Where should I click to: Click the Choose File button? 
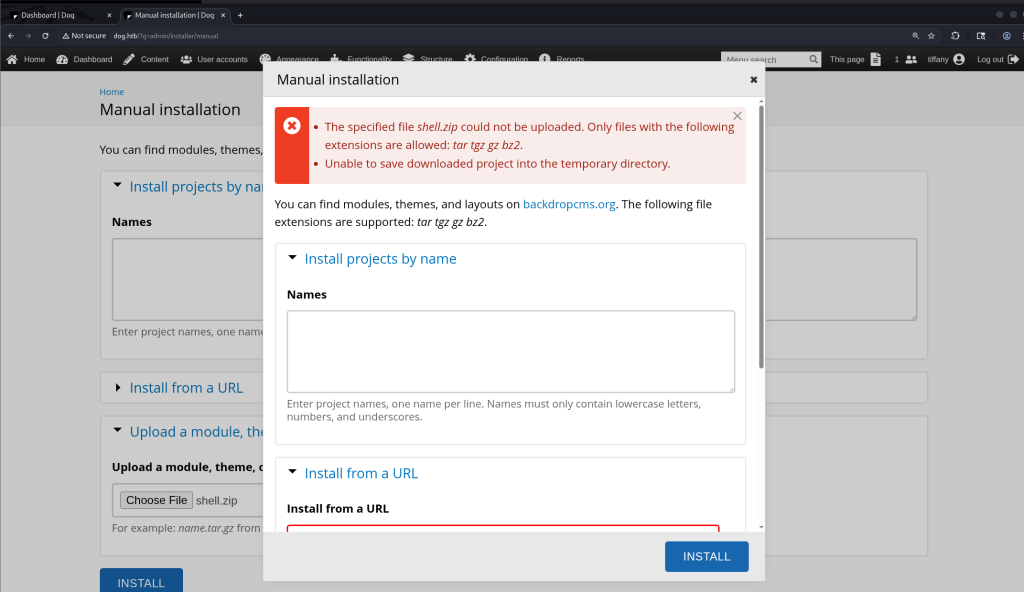156,500
